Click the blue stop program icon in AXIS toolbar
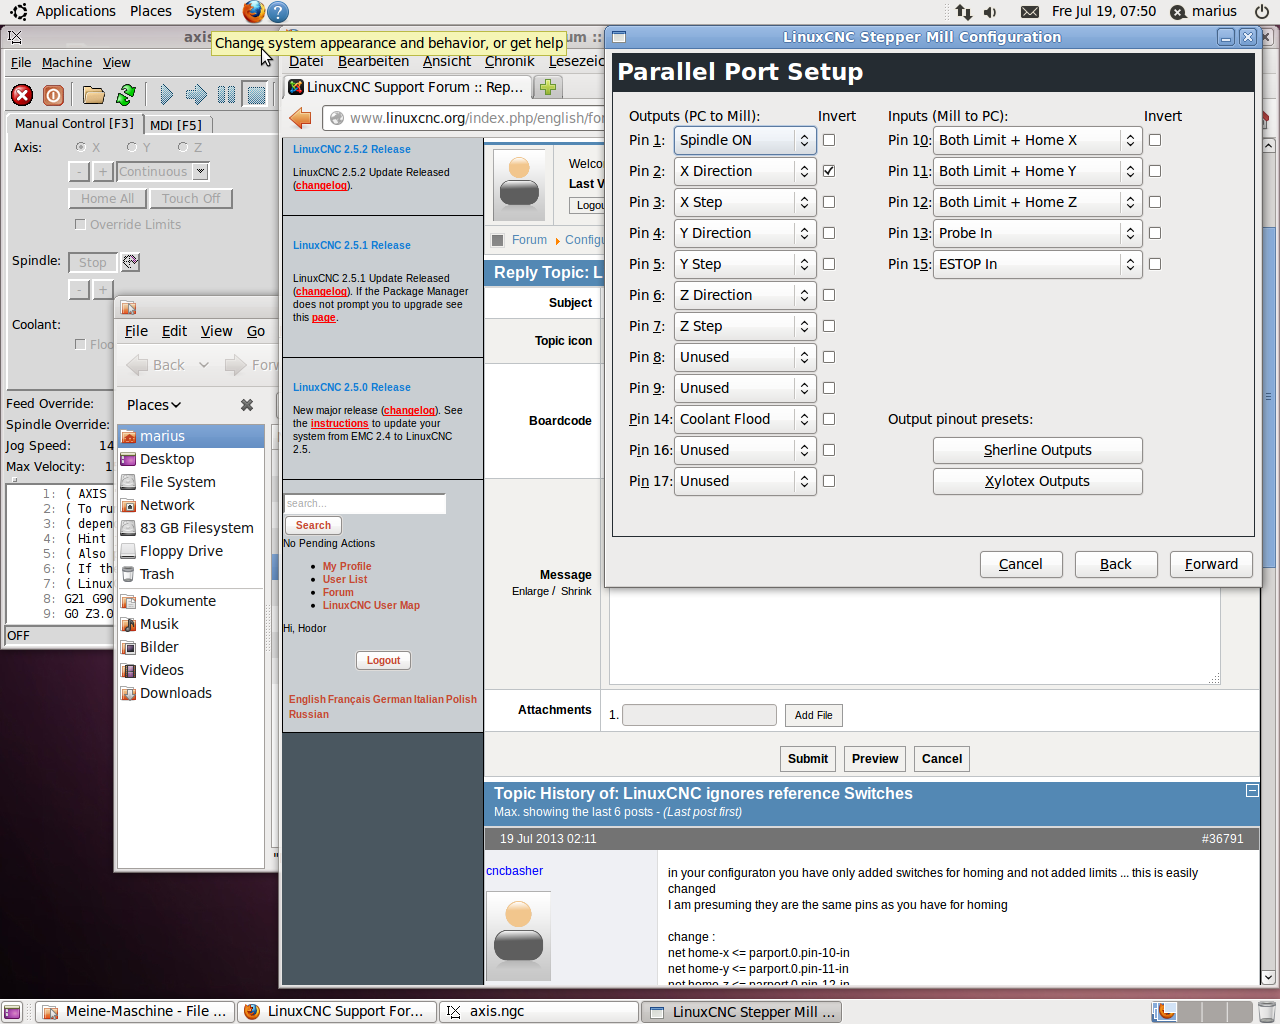The width and height of the screenshot is (1280, 1024). click(257, 95)
